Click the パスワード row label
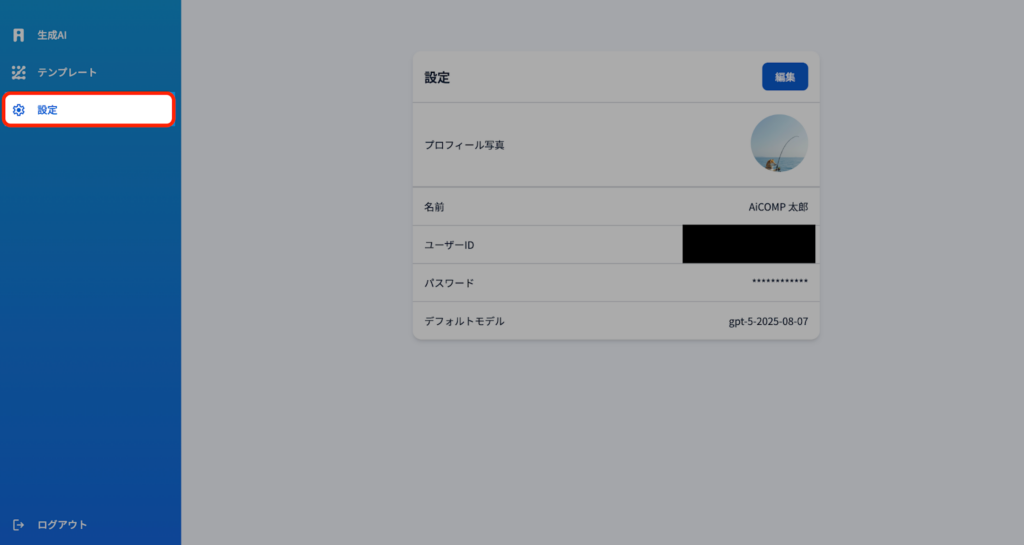 coord(449,283)
